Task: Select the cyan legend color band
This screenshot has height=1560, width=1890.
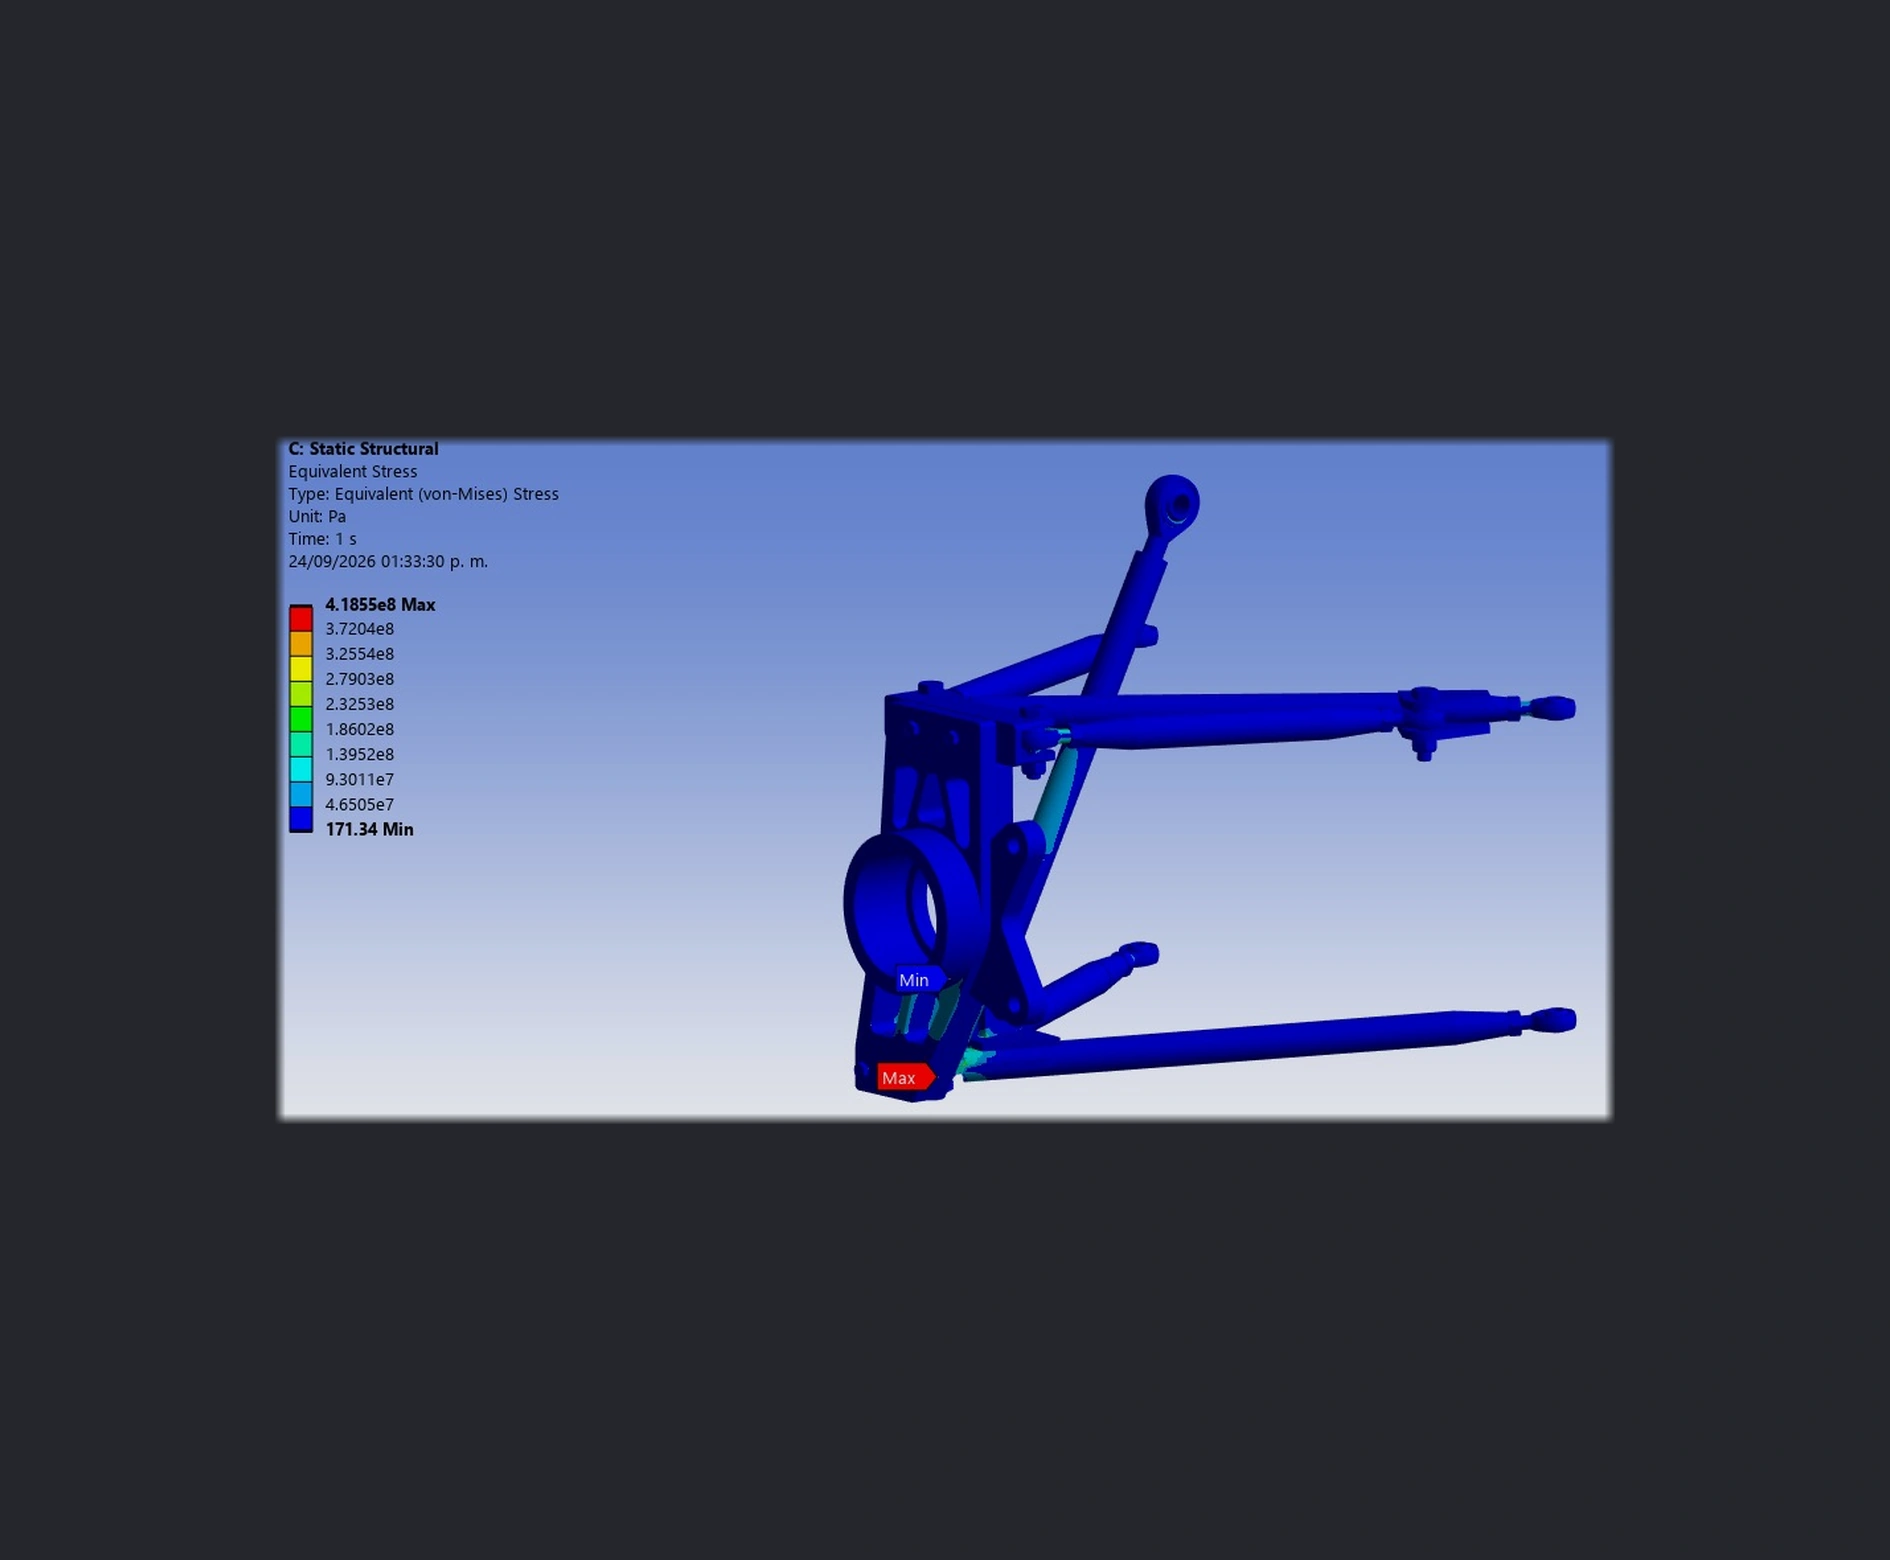Action: tap(301, 769)
